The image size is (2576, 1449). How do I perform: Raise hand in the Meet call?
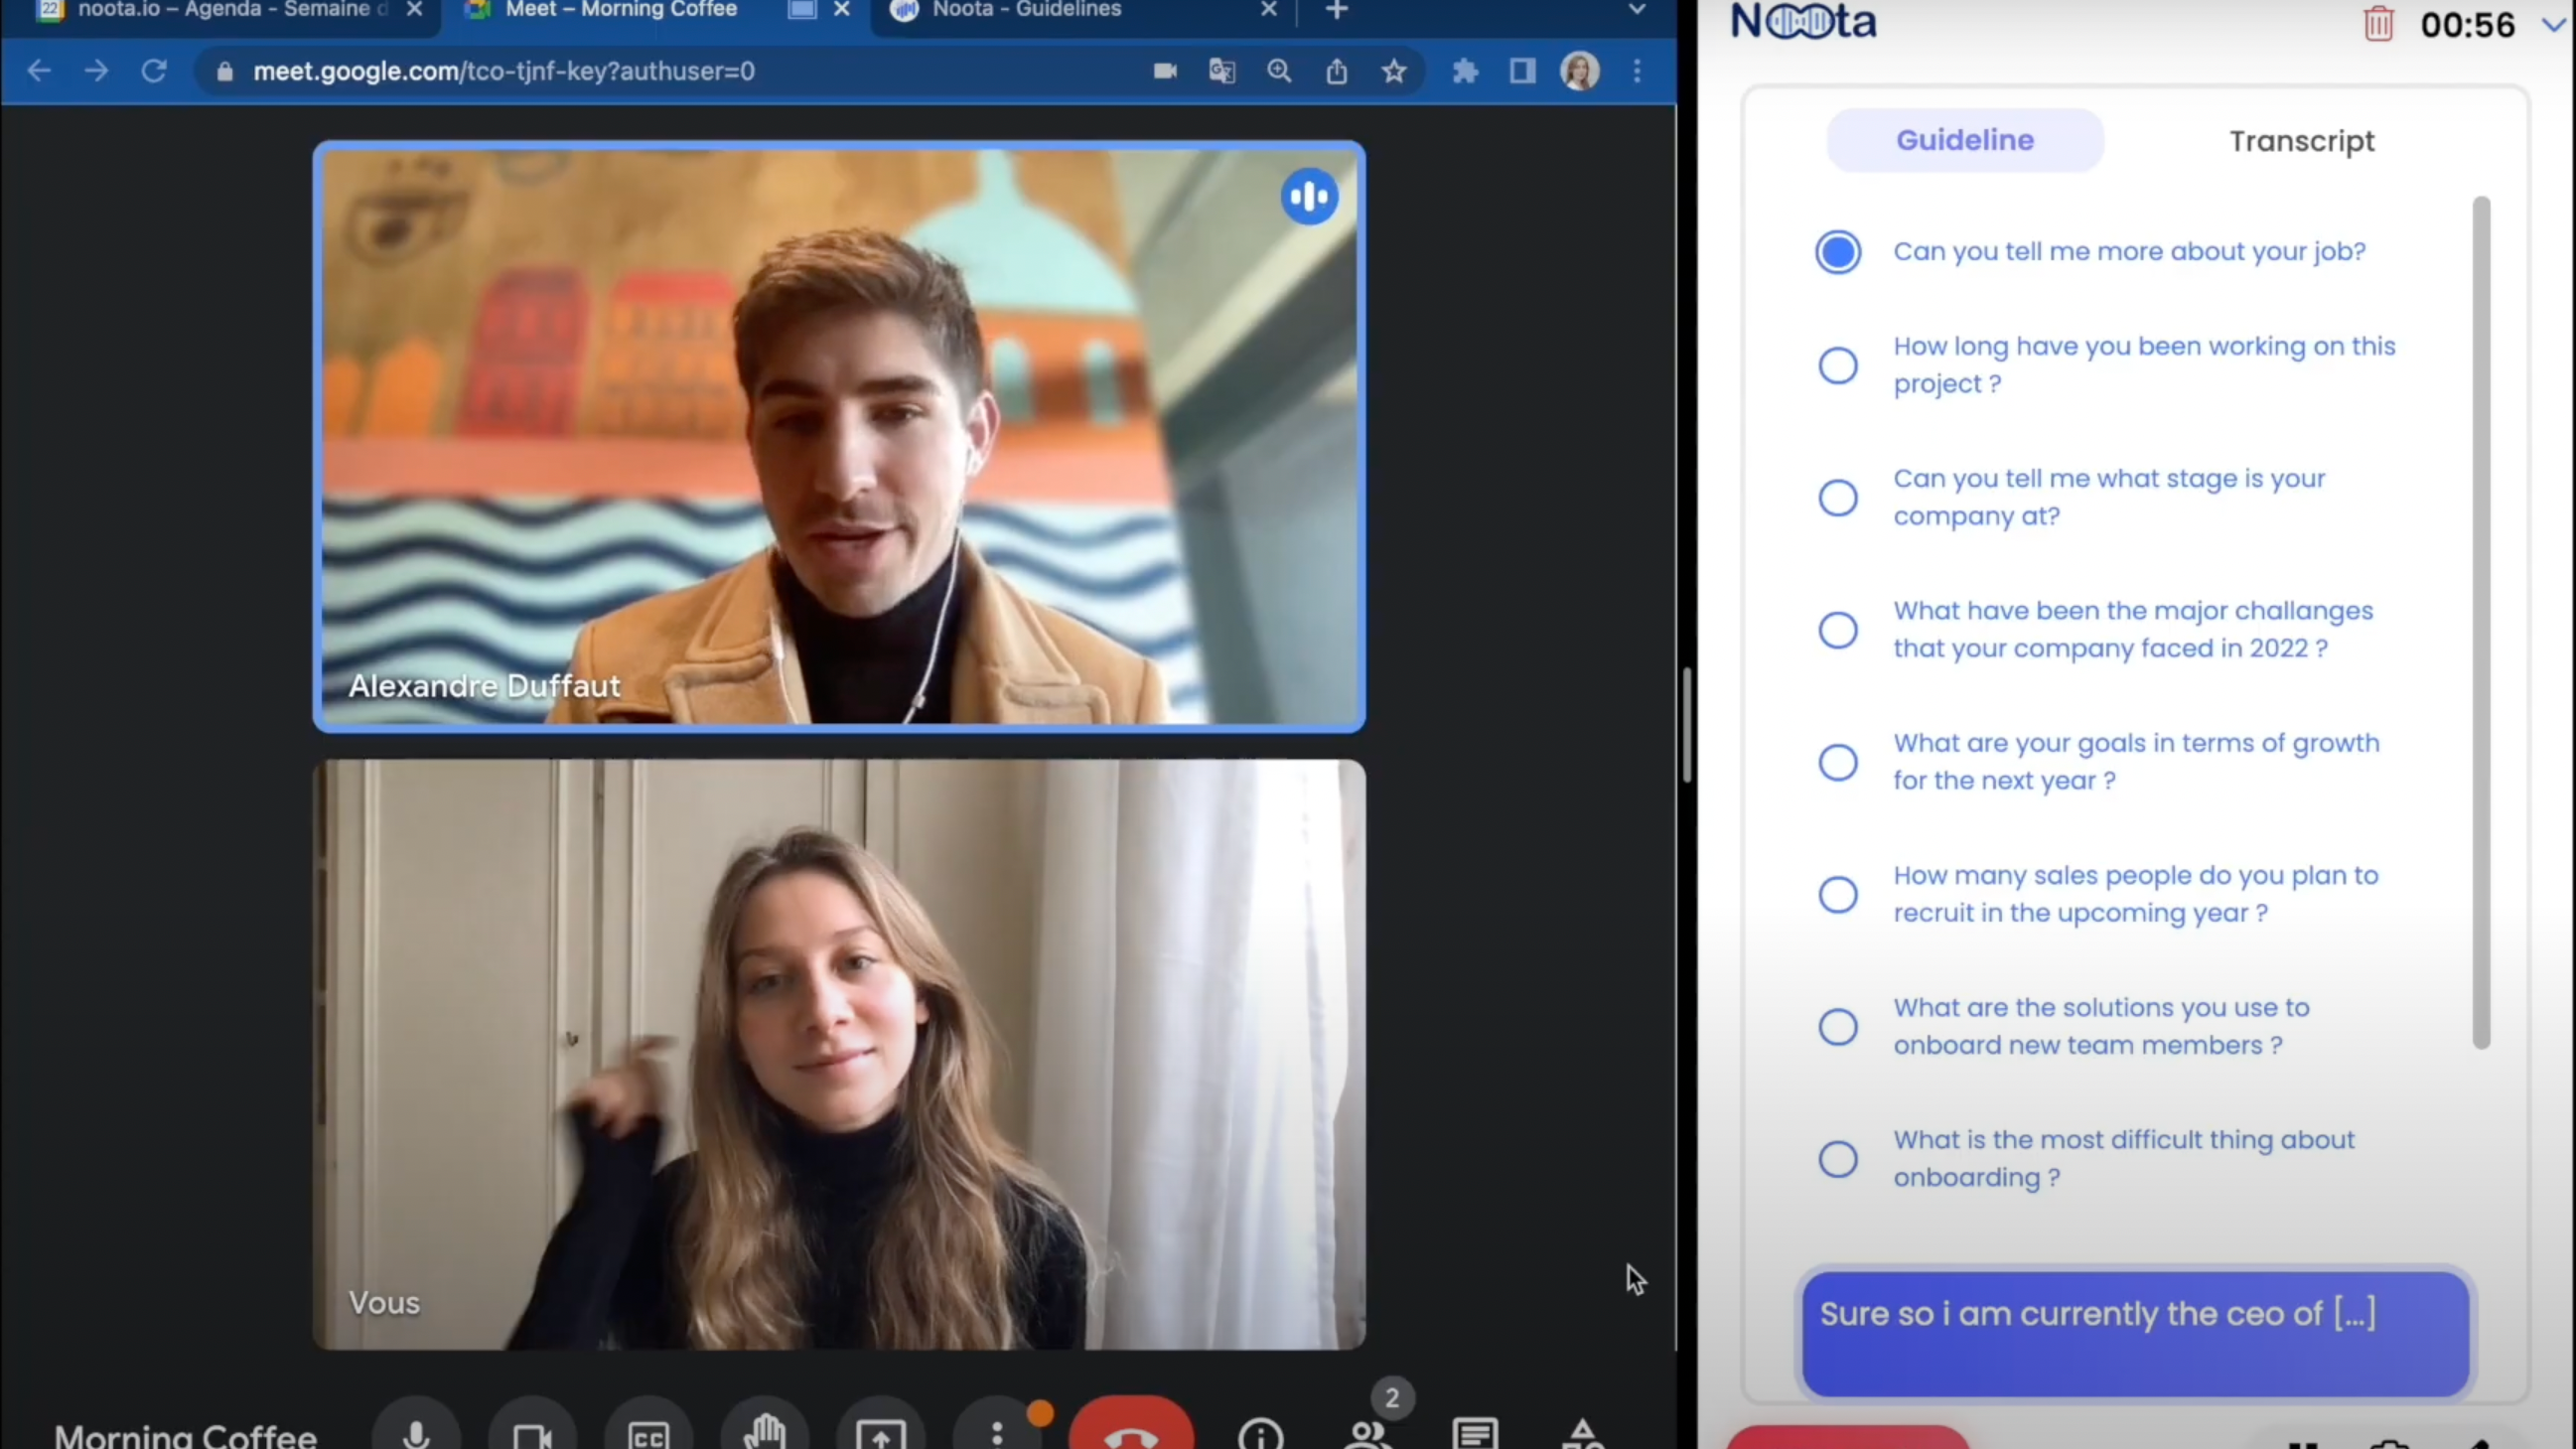(x=765, y=1432)
